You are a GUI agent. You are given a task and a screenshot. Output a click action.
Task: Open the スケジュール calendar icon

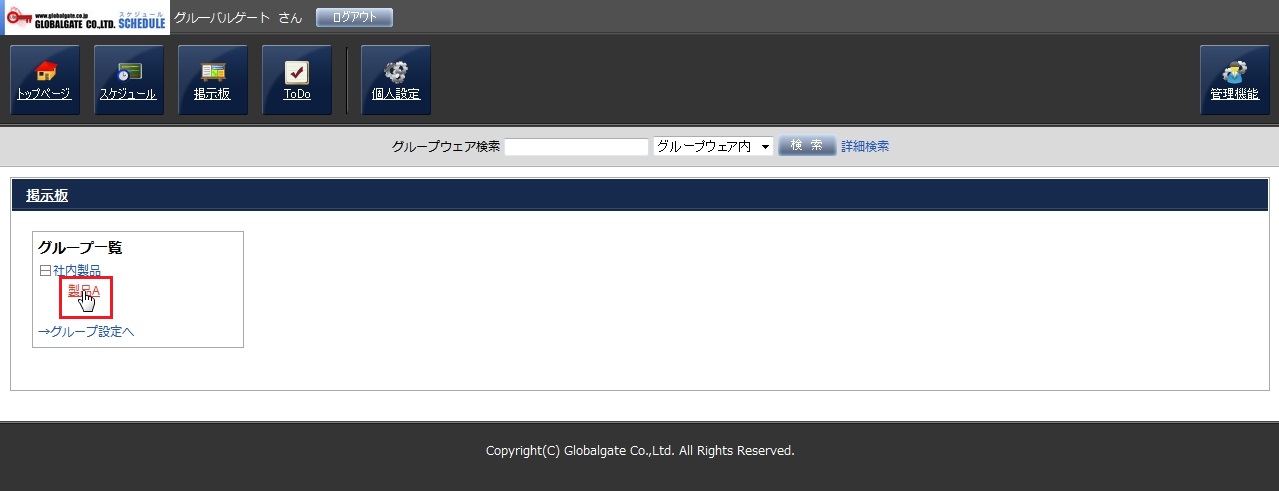tap(128, 80)
